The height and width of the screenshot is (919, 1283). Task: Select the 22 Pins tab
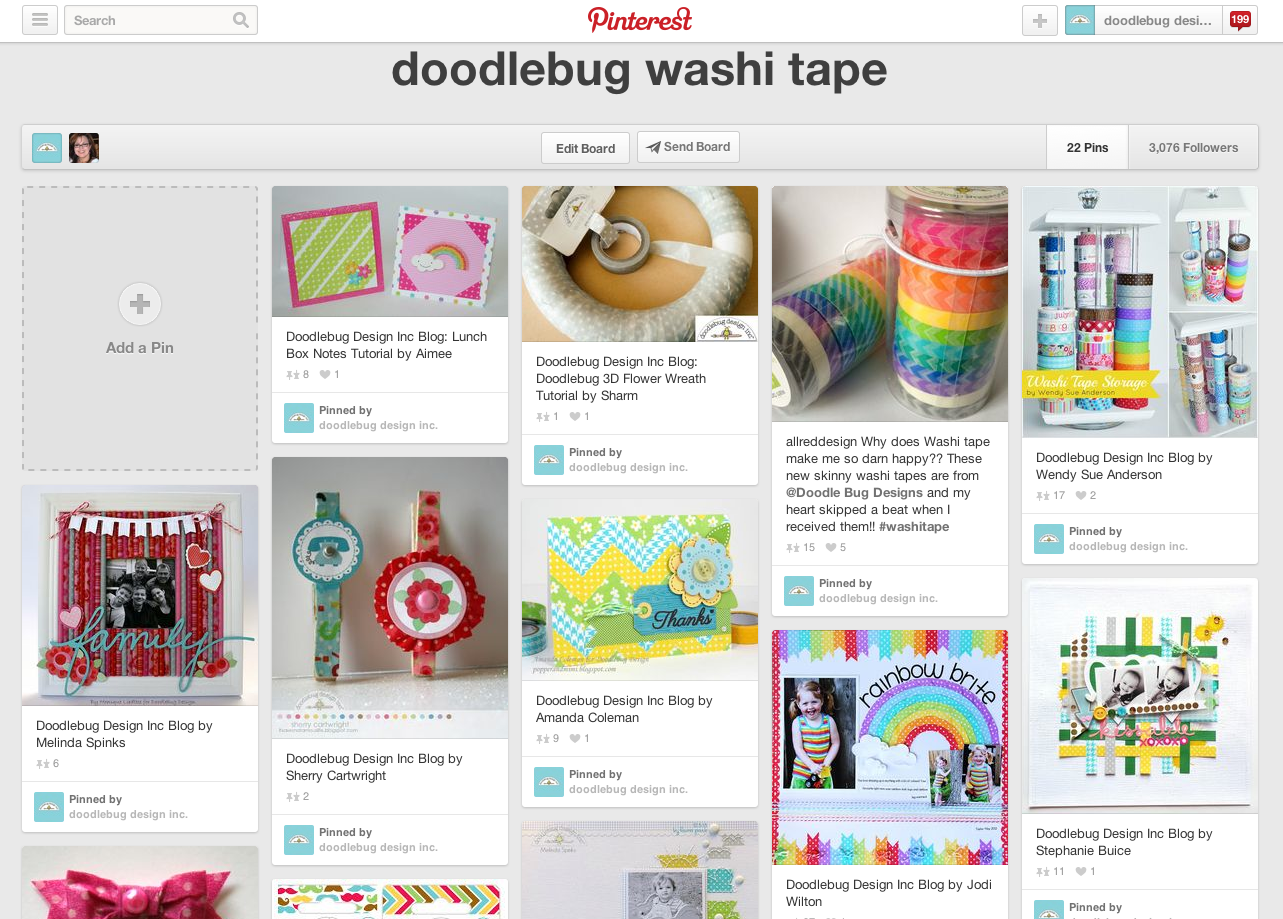[1087, 148]
